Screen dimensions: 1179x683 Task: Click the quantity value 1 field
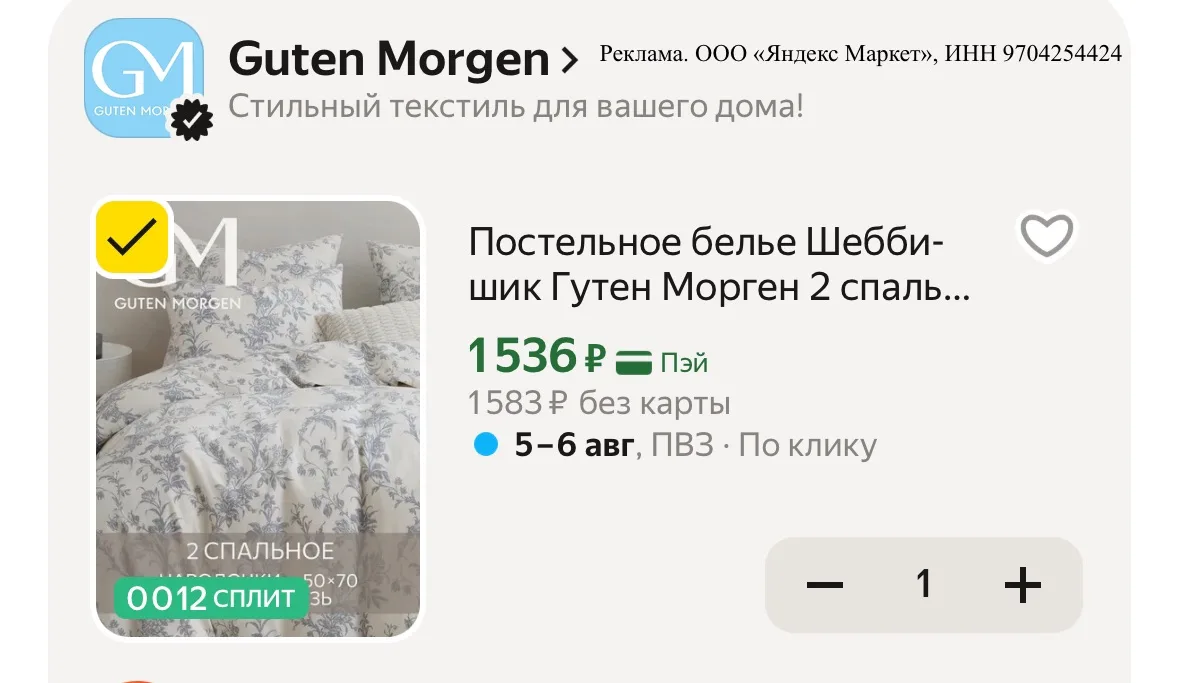tap(923, 584)
